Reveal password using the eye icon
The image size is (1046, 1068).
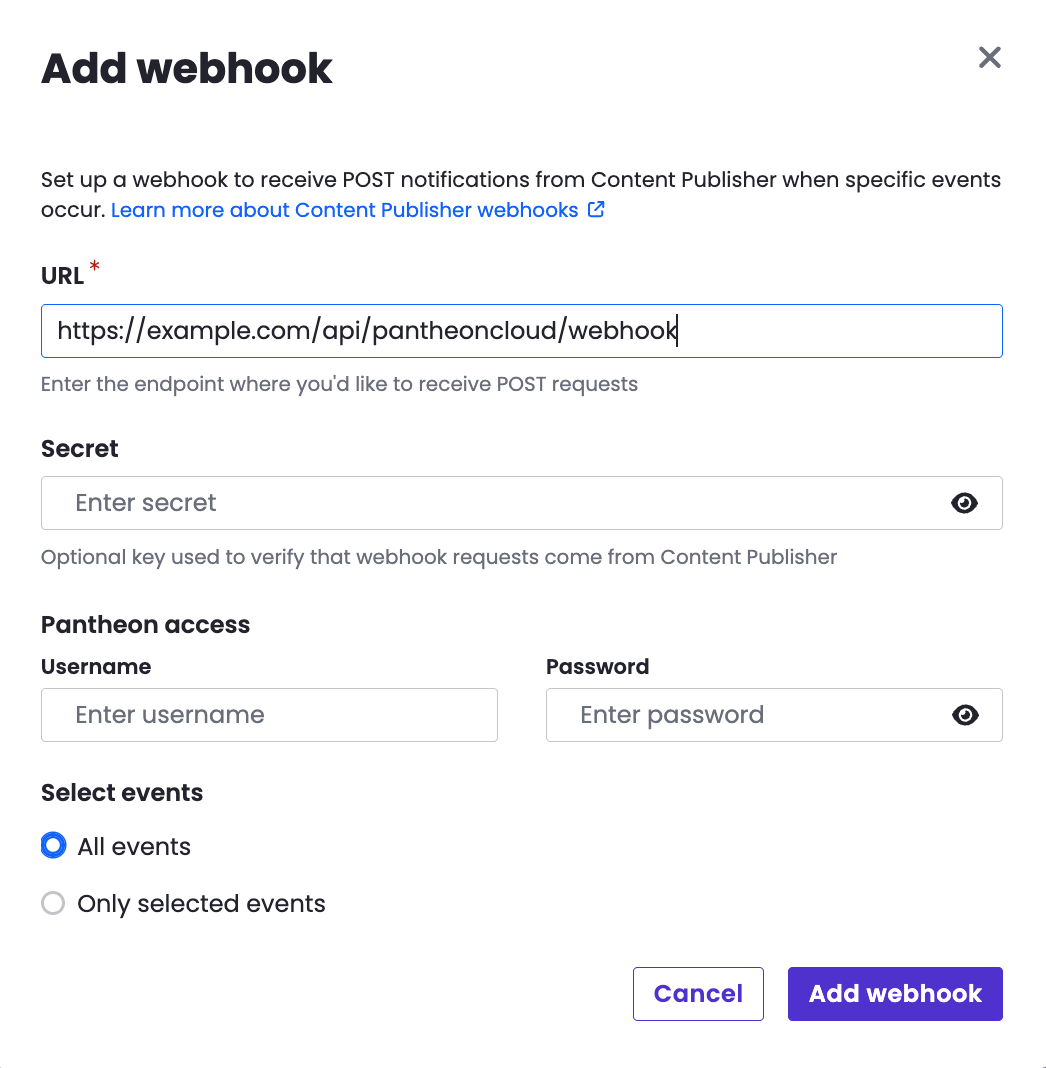tap(965, 715)
